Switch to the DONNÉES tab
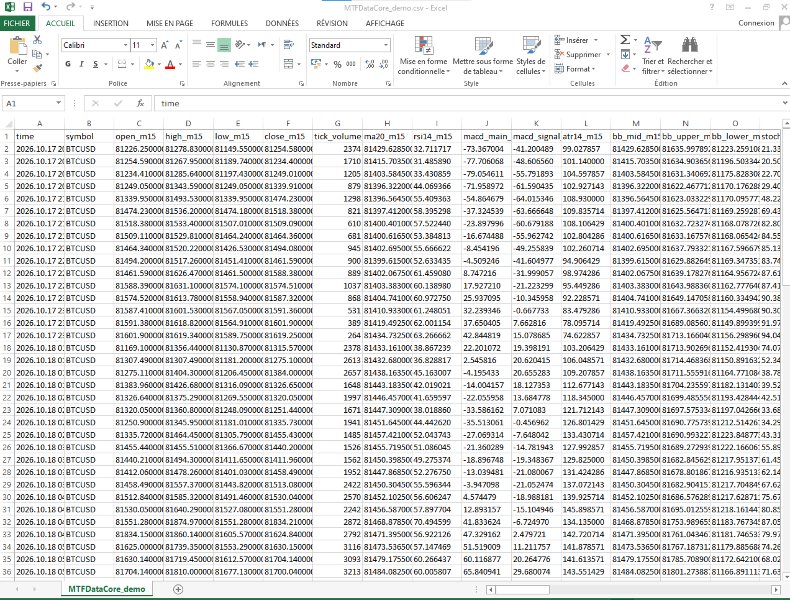Viewport: 790px width, 600px height. coord(282,23)
